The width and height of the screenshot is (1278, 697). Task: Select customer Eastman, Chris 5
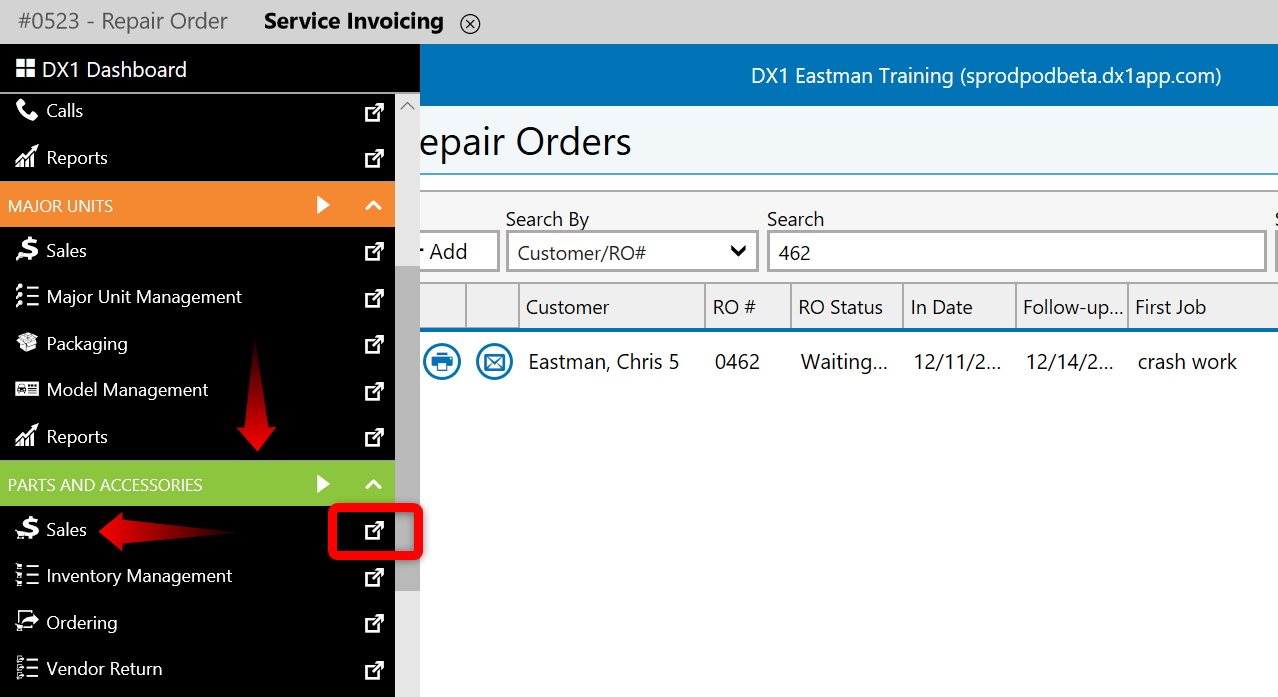click(604, 362)
